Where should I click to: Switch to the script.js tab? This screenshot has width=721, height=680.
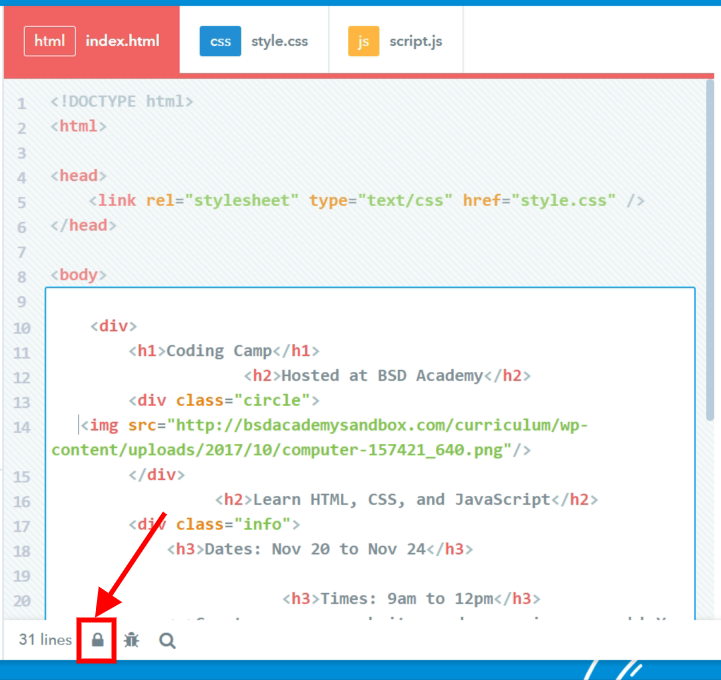396,40
